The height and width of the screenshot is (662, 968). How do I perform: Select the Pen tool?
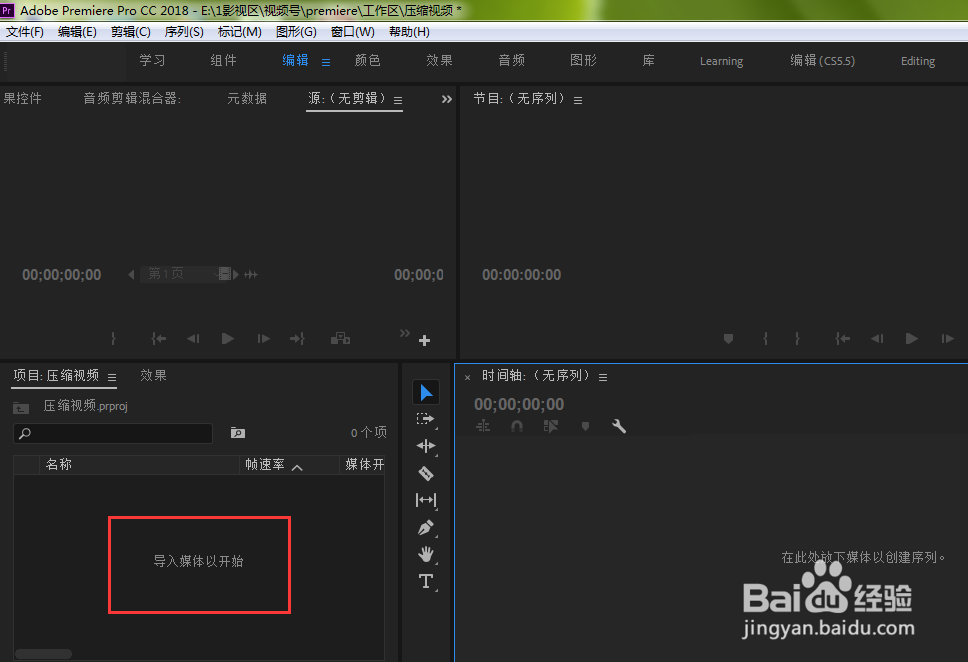426,527
